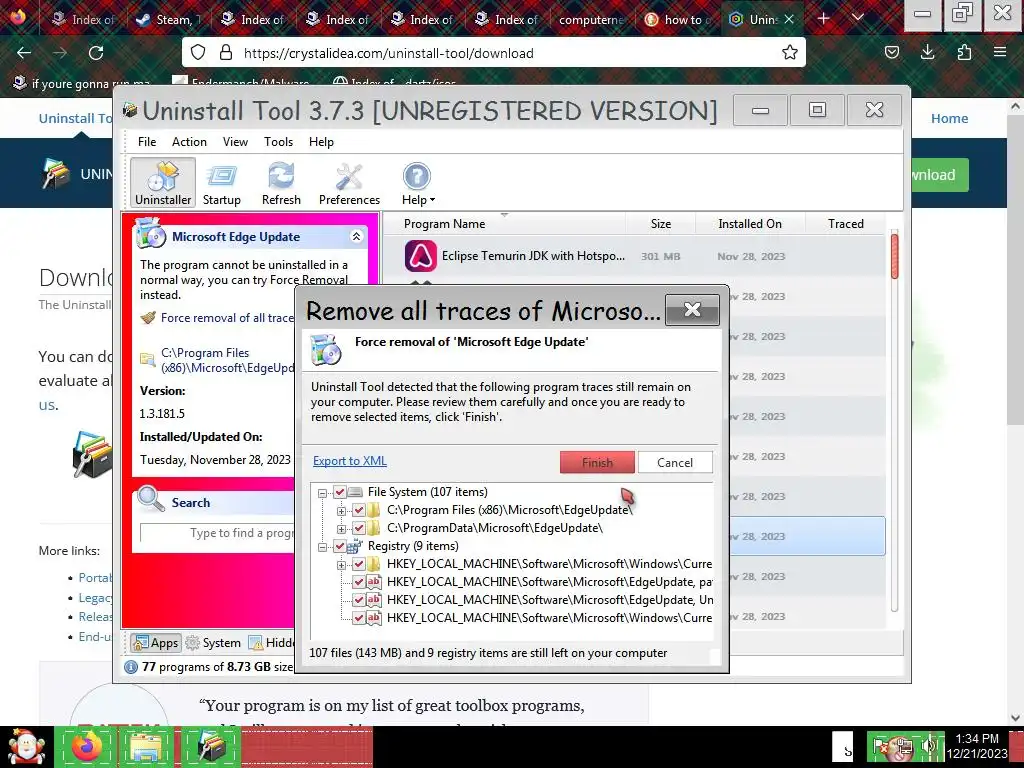Click the Microsoft Edge Update disc icon

tap(150, 234)
